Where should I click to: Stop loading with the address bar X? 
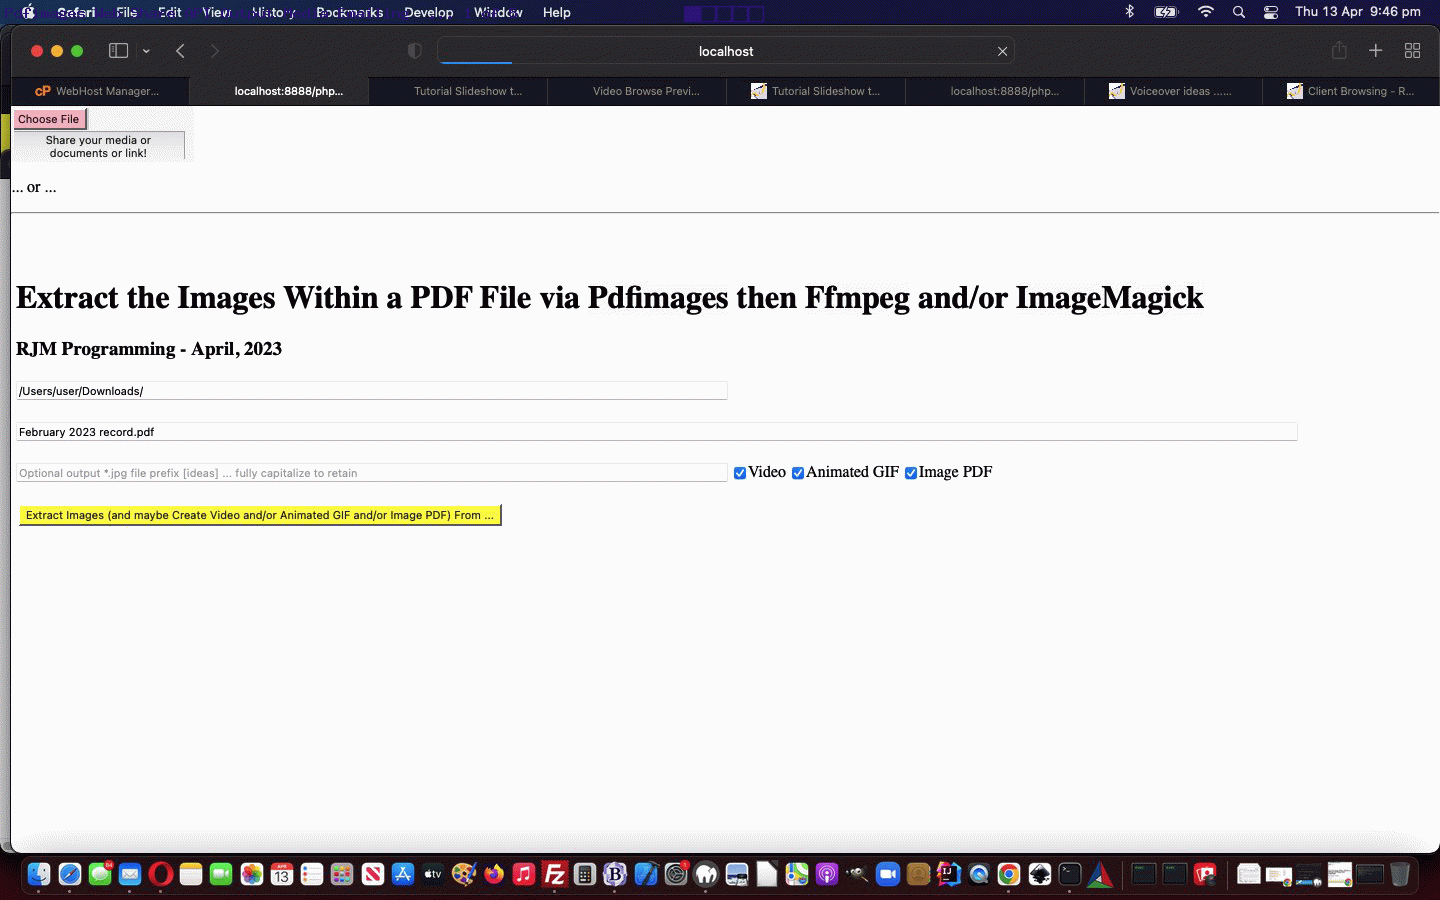tap(1002, 51)
